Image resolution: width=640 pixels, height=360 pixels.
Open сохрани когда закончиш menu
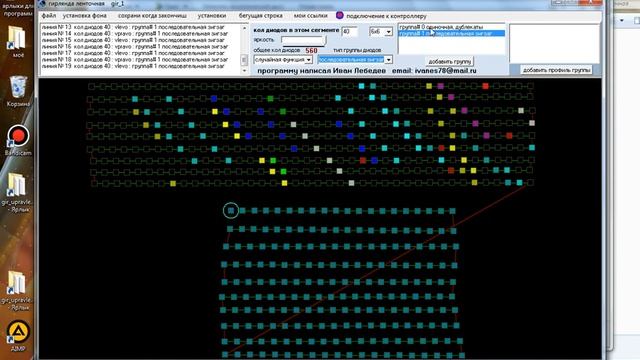[152, 16]
